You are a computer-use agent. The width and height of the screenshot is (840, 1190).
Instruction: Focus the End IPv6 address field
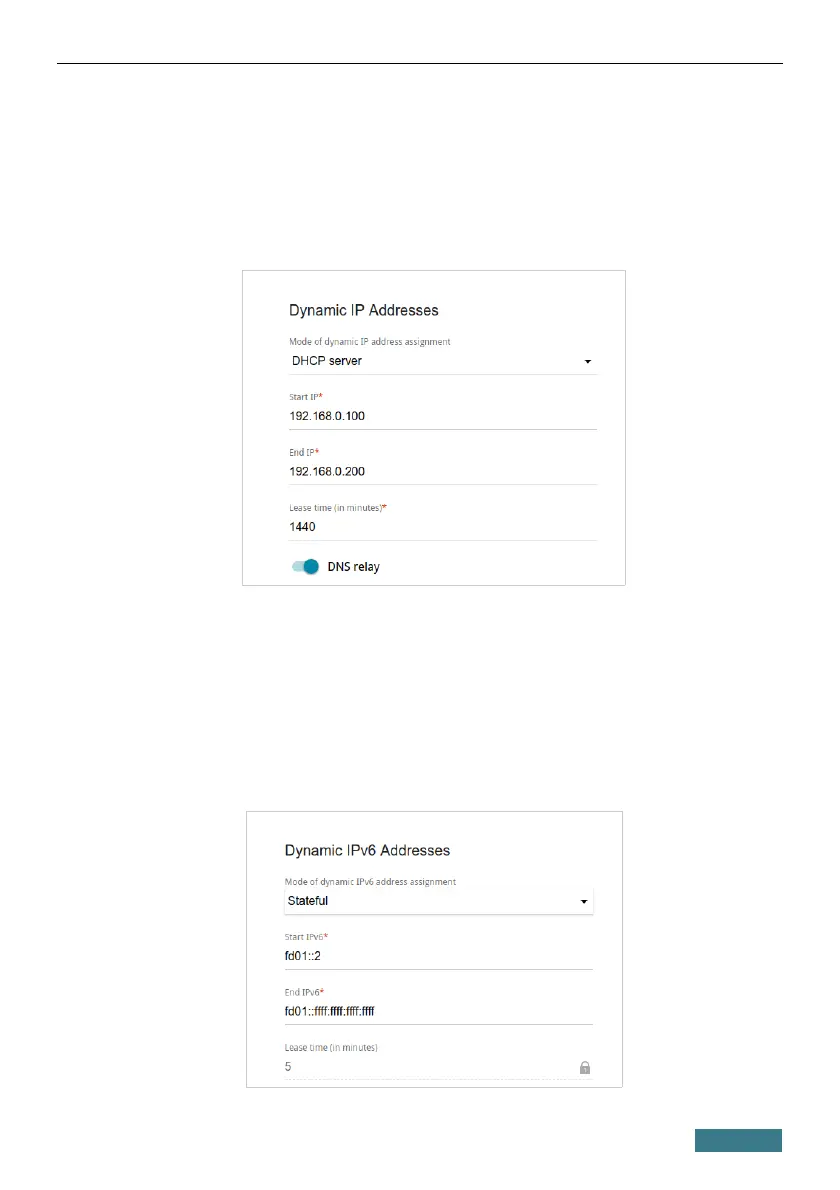(x=436, y=1011)
